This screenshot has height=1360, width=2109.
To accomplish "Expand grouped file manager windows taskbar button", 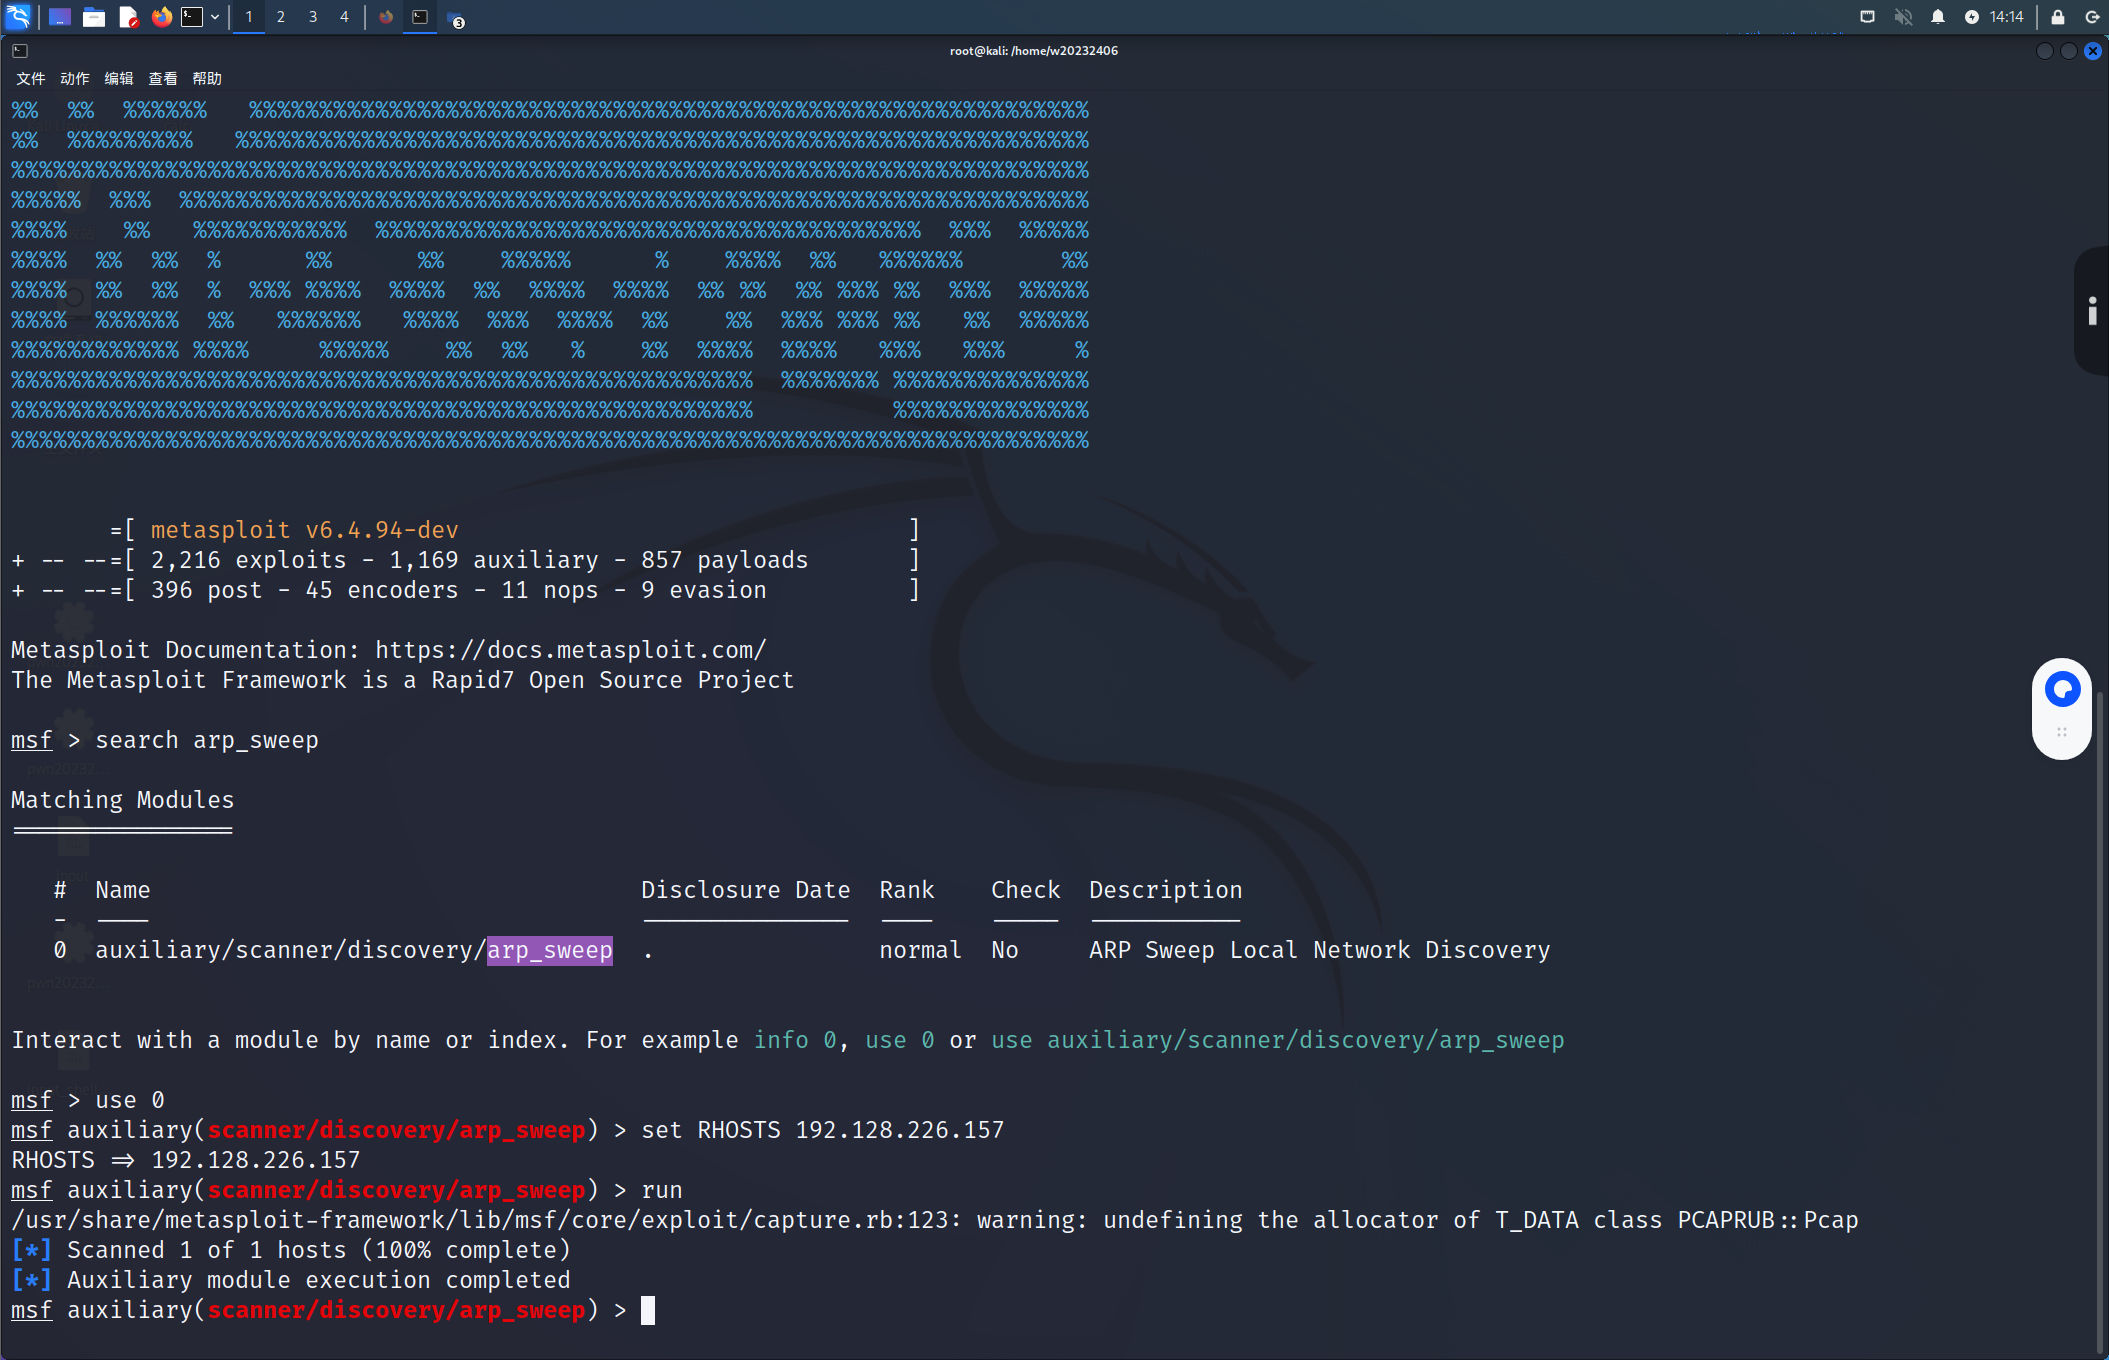I will coord(455,19).
